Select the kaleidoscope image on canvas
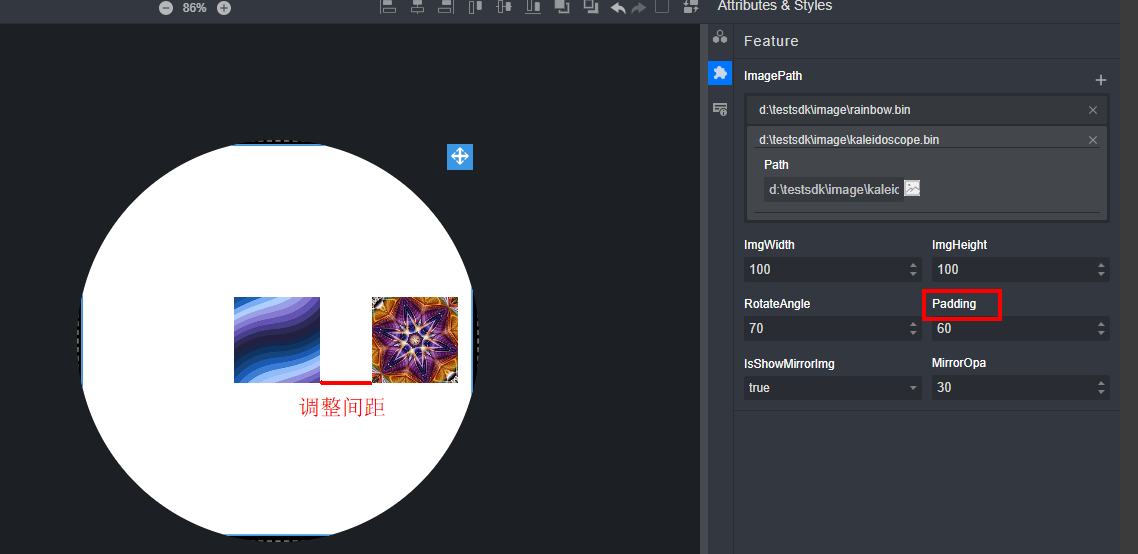The height and width of the screenshot is (554, 1138). 415,340
